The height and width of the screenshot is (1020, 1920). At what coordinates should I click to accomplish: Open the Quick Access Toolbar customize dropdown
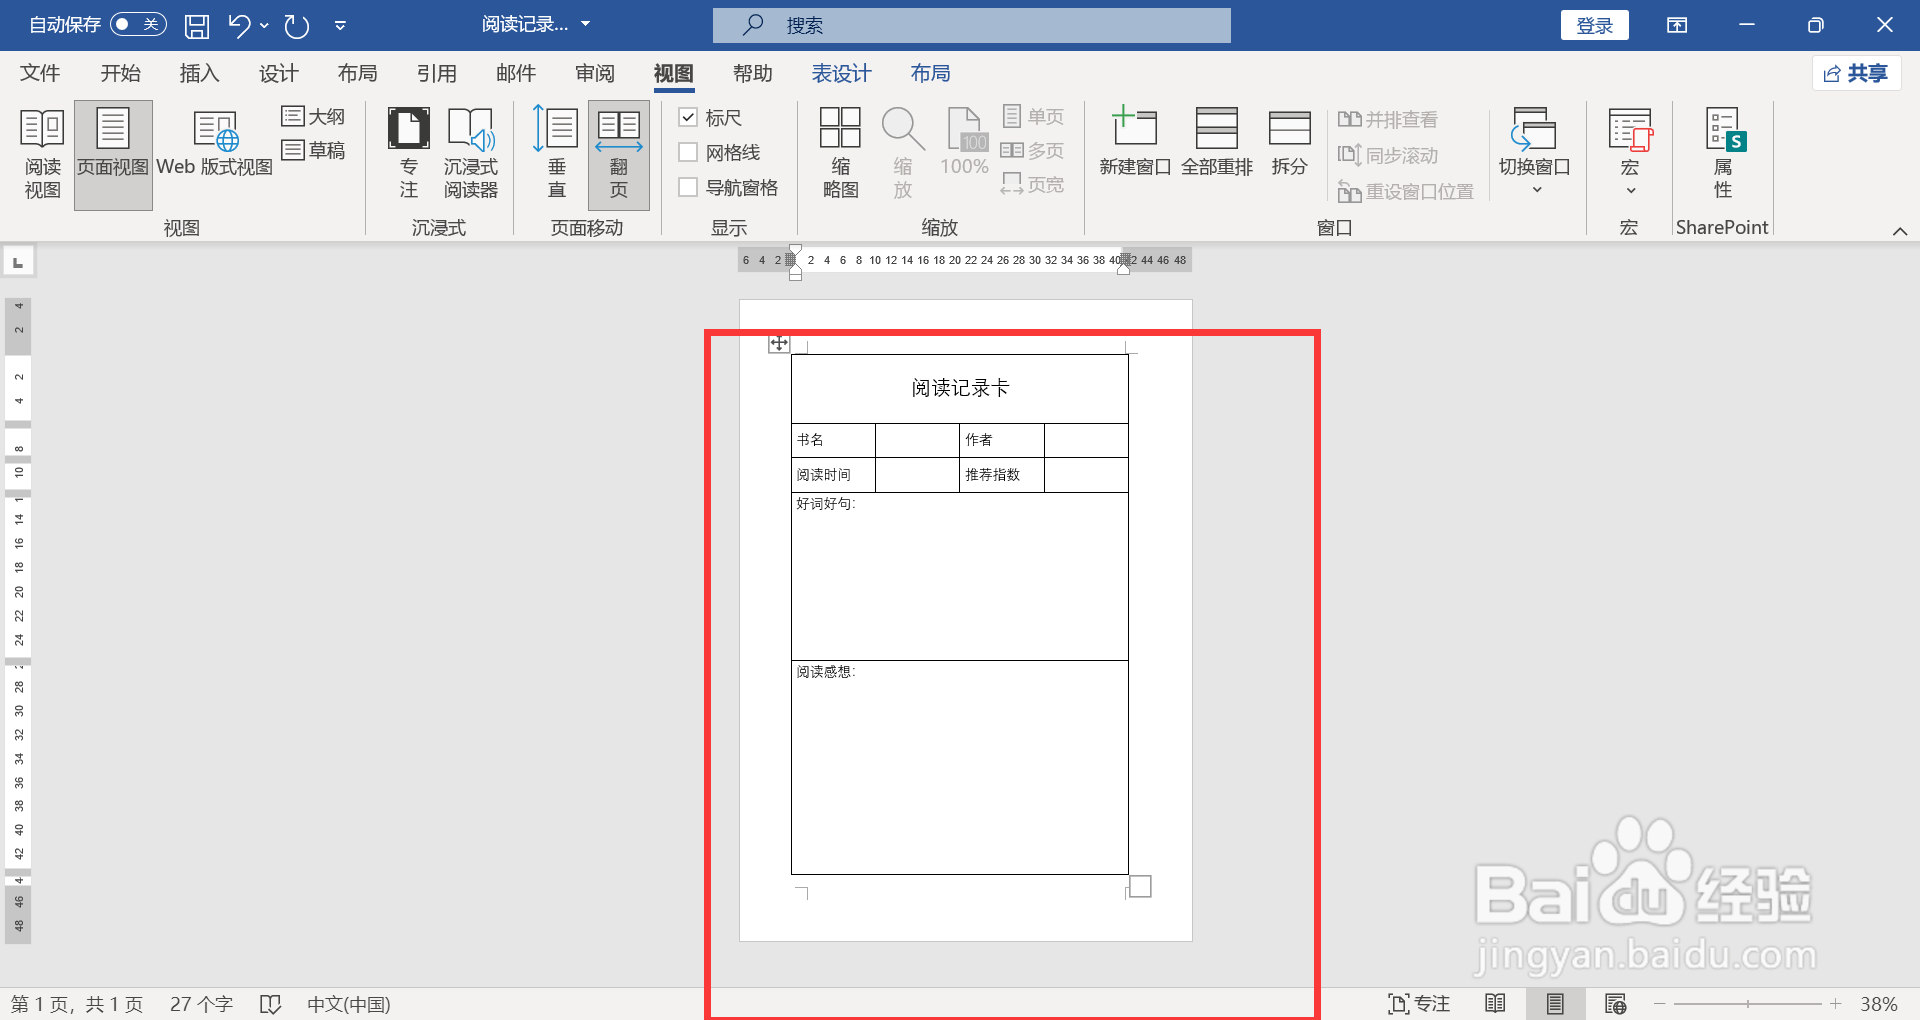click(x=340, y=25)
